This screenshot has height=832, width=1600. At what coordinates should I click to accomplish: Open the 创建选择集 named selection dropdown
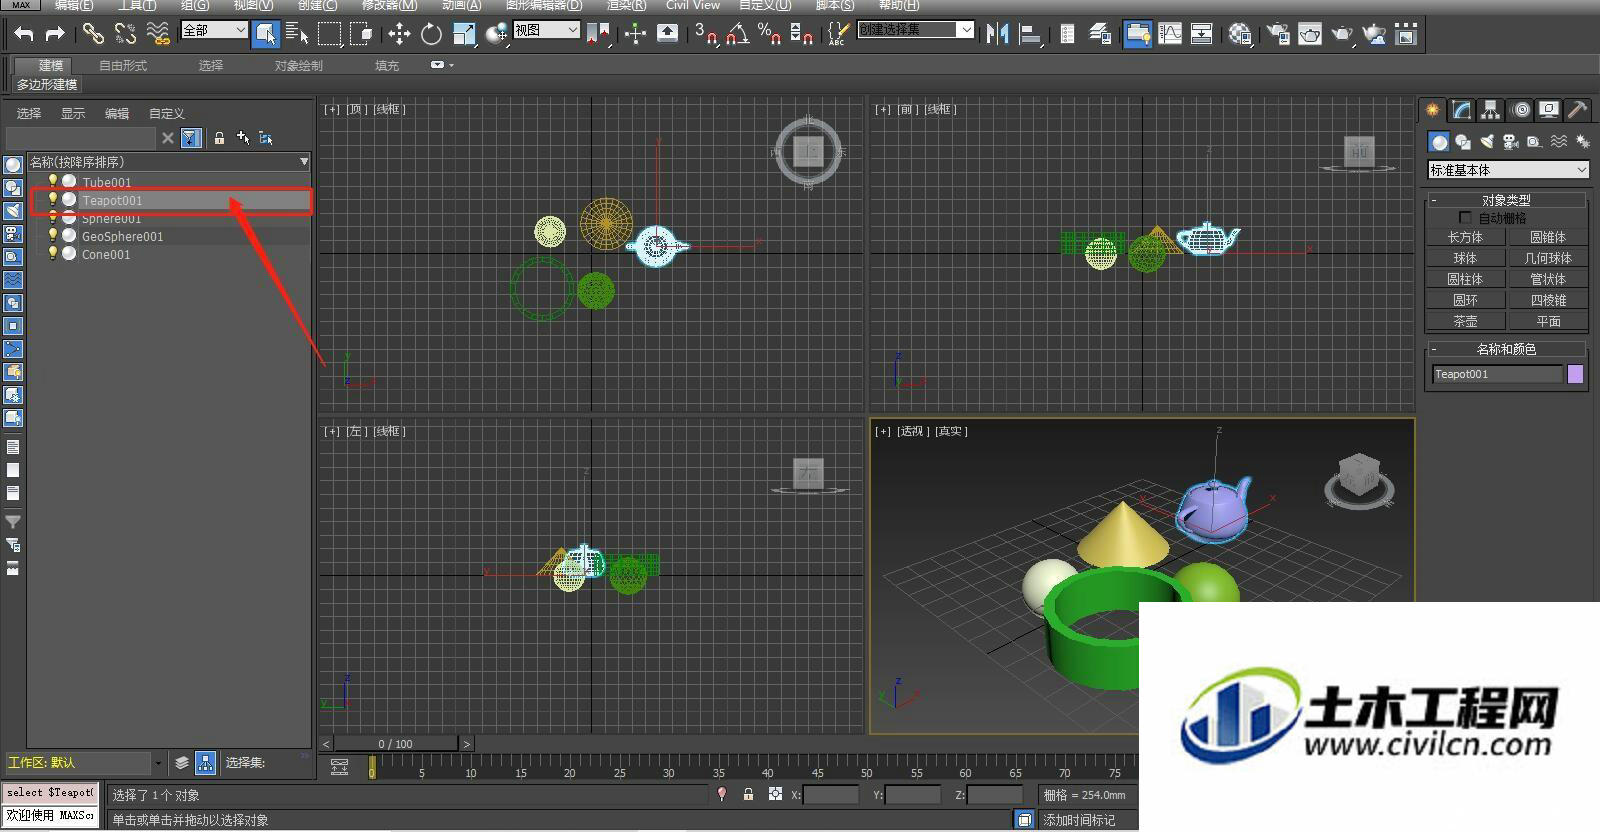point(916,30)
